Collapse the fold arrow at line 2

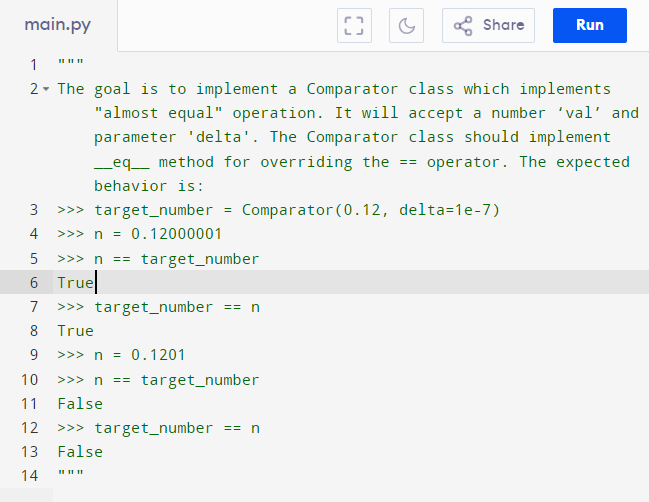pos(46,89)
